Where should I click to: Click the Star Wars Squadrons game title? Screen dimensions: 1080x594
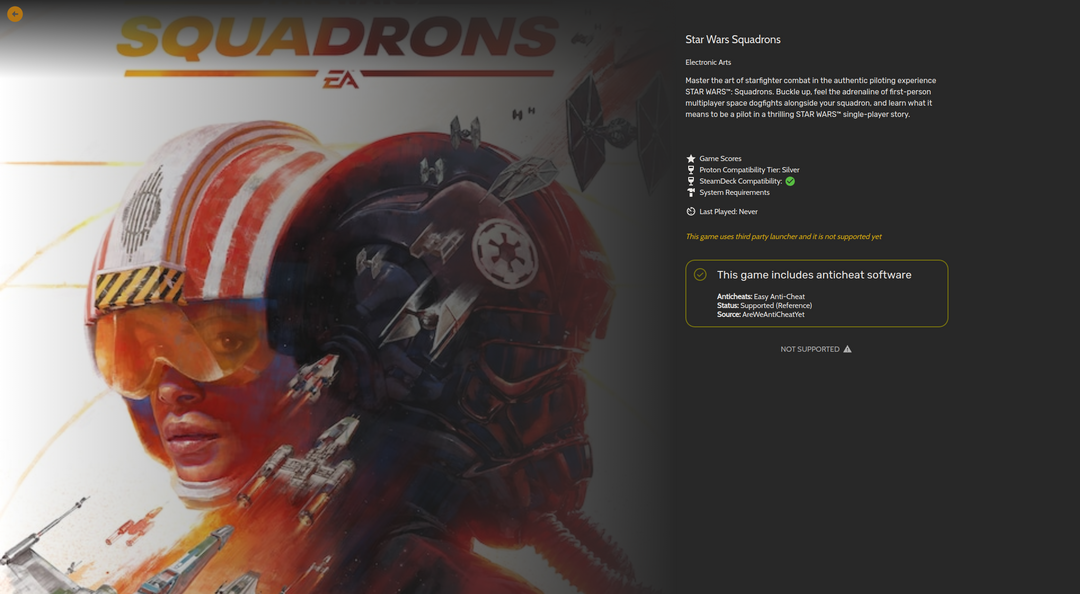[x=733, y=39]
